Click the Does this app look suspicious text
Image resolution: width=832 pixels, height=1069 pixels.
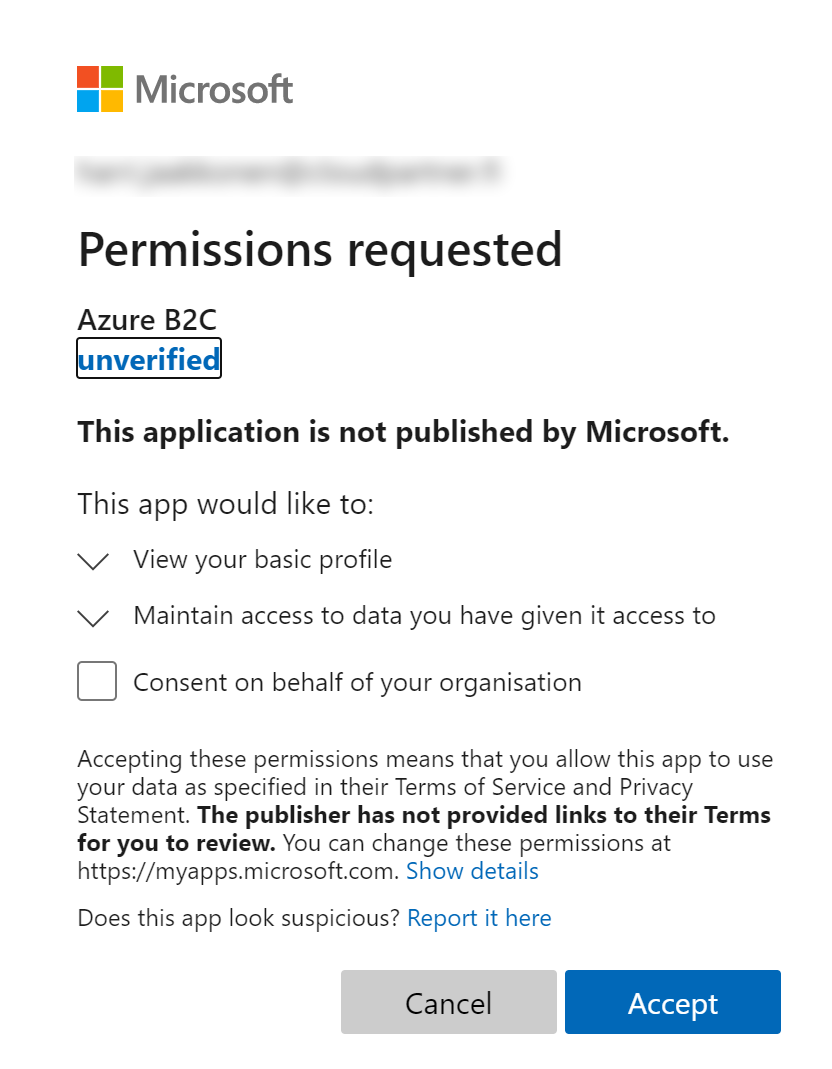(238, 918)
